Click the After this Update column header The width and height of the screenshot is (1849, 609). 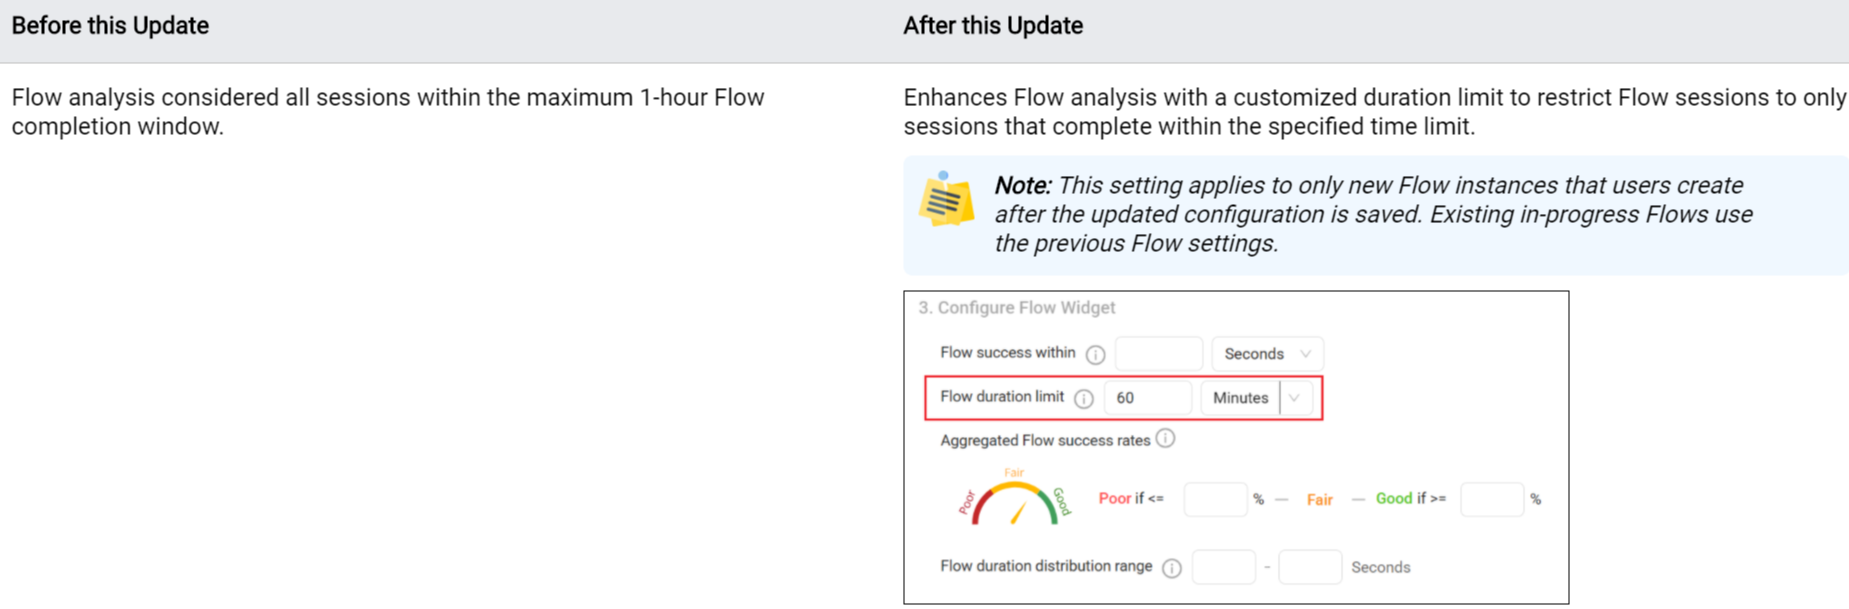[x=993, y=26]
